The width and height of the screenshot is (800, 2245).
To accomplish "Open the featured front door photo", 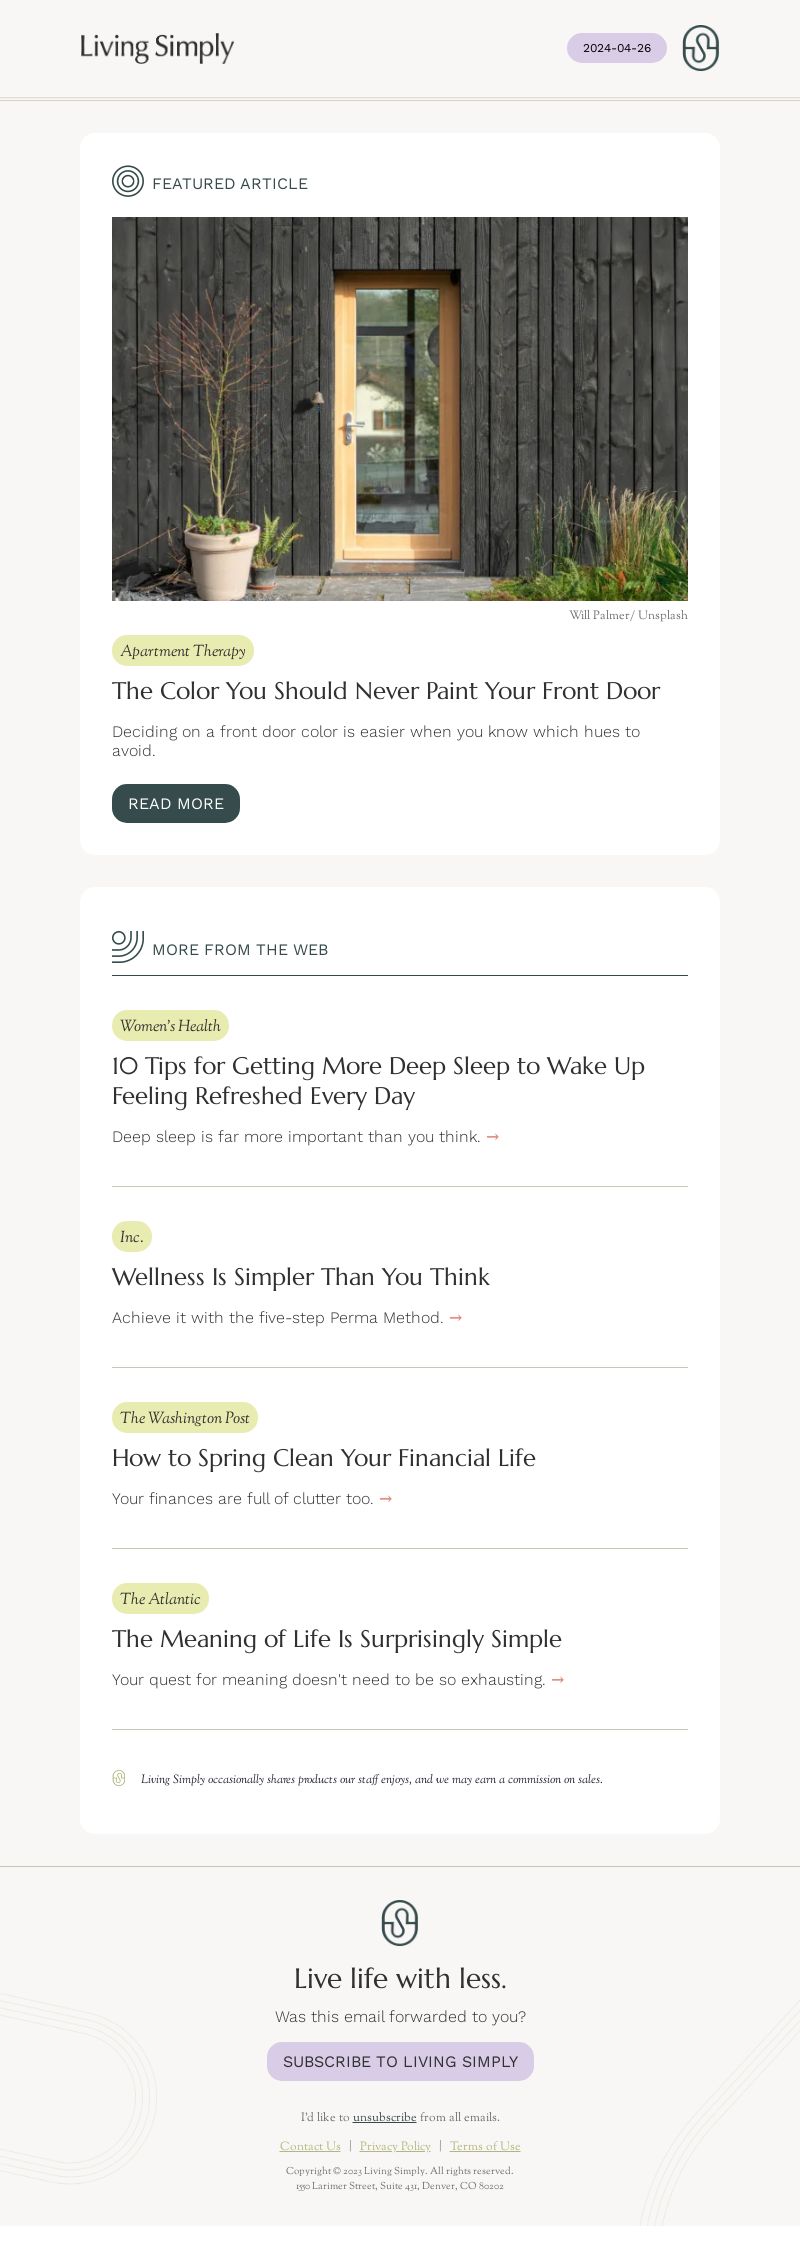I will point(400,409).
